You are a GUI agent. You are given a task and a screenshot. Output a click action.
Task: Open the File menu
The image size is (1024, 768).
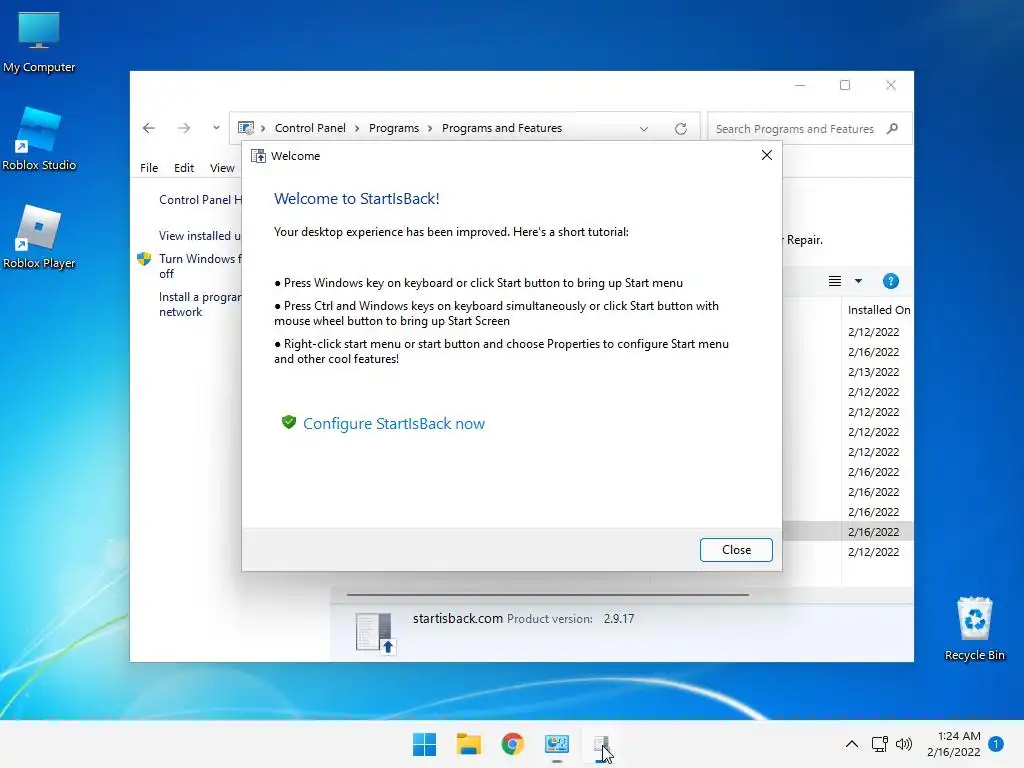149,168
